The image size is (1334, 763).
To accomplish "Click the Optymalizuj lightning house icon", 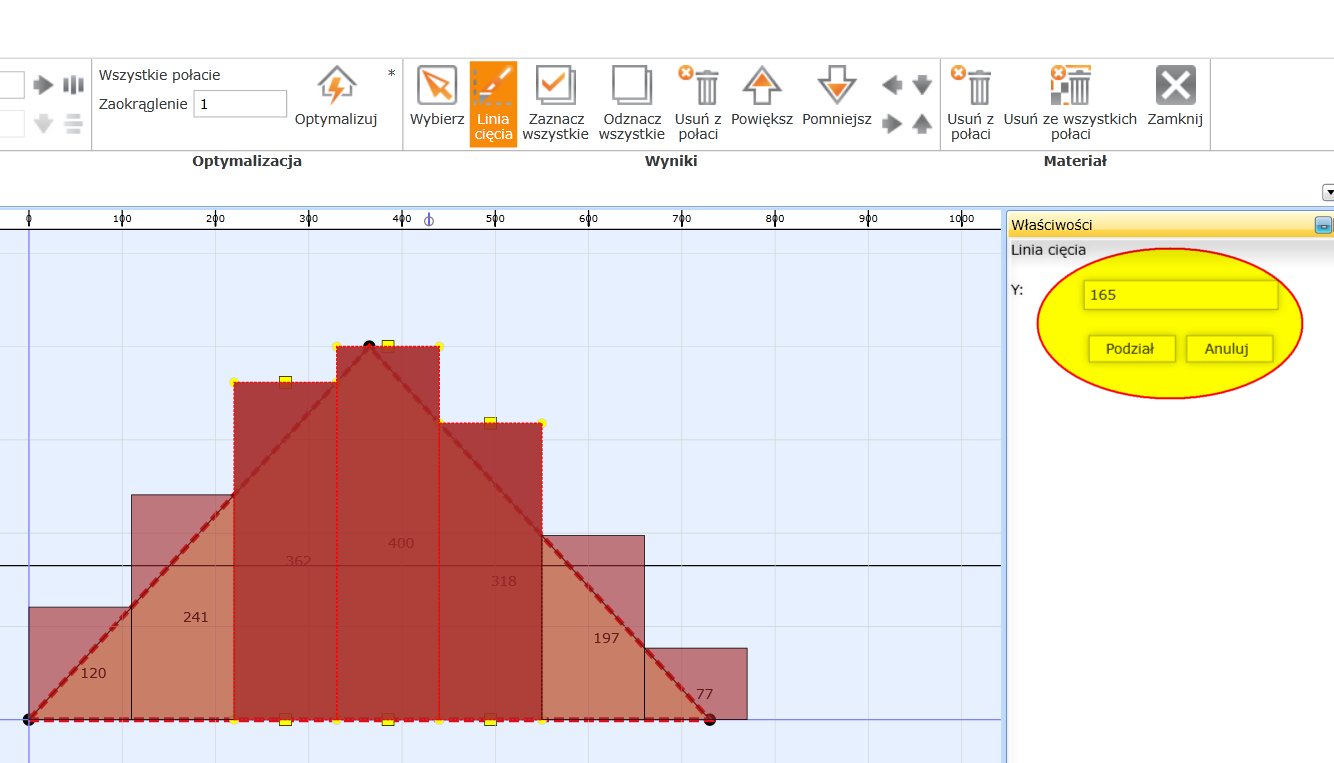I will click(x=336, y=87).
